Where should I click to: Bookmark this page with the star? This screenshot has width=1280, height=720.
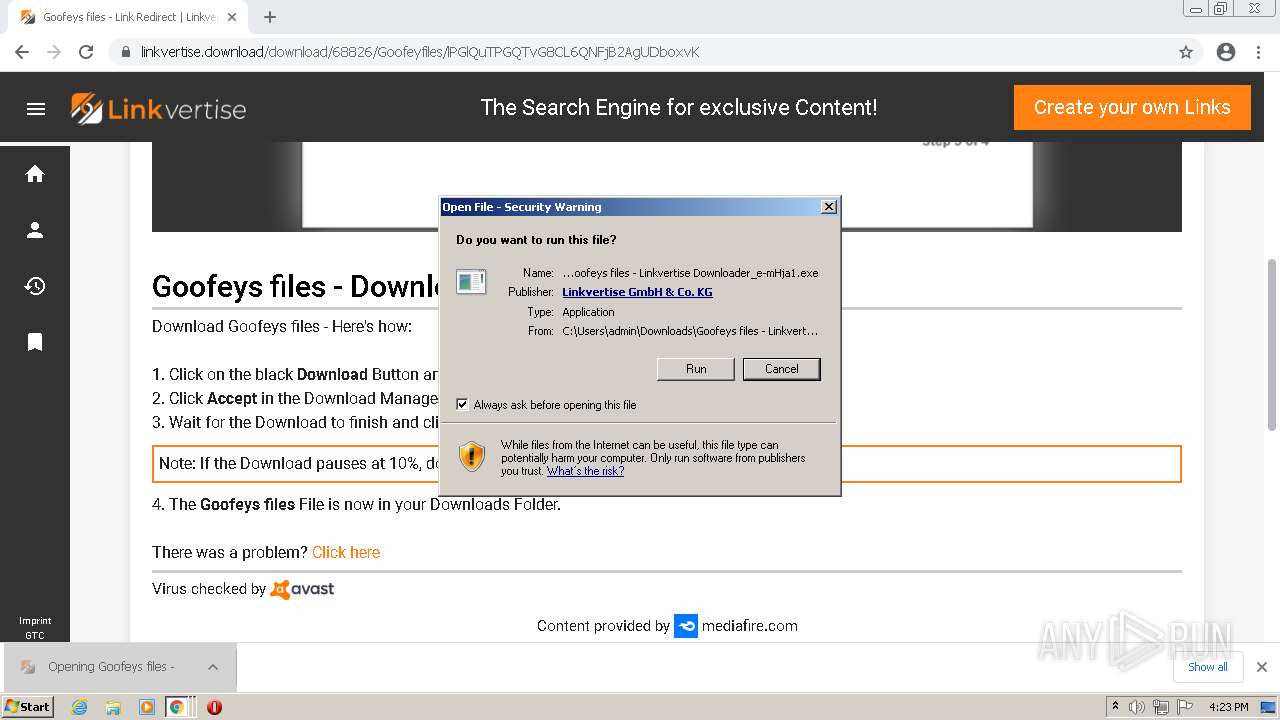pos(1186,52)
